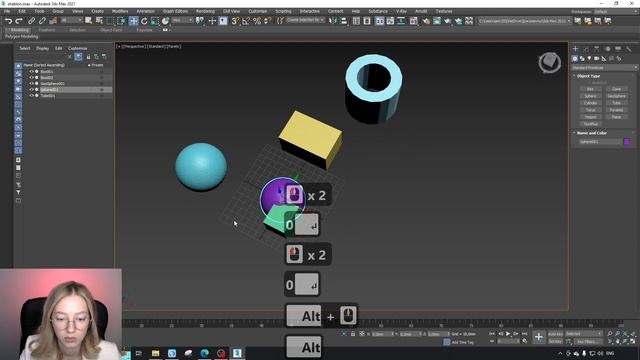Screen dimensions: 640x360
Task: Toggle visibility eye of Tube001
Action: (x=31, y=96)
